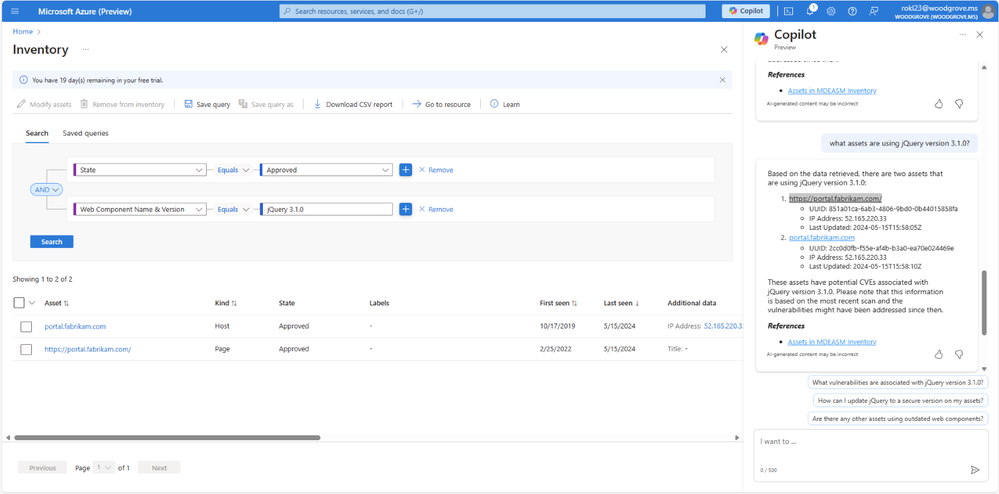Screen dimensions: 999x494
Task: Open the Approved value dropdown
Action: pyautogui.click(x=326, y=170)
